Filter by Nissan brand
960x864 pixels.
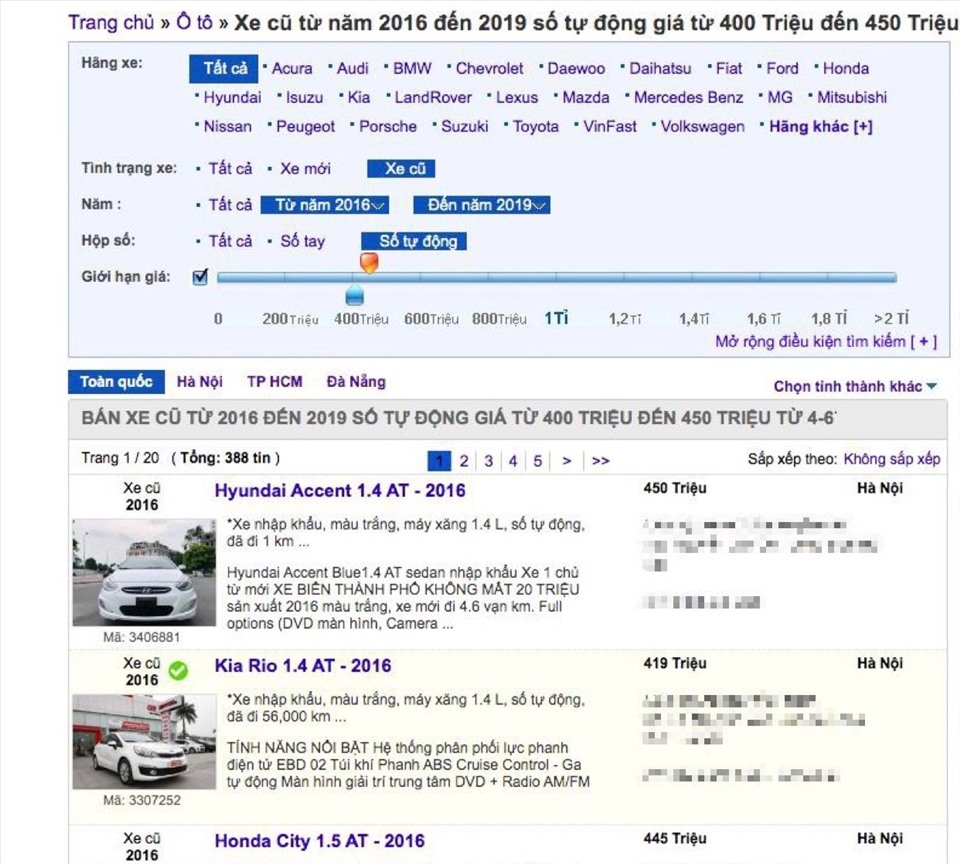pos(227,127)
